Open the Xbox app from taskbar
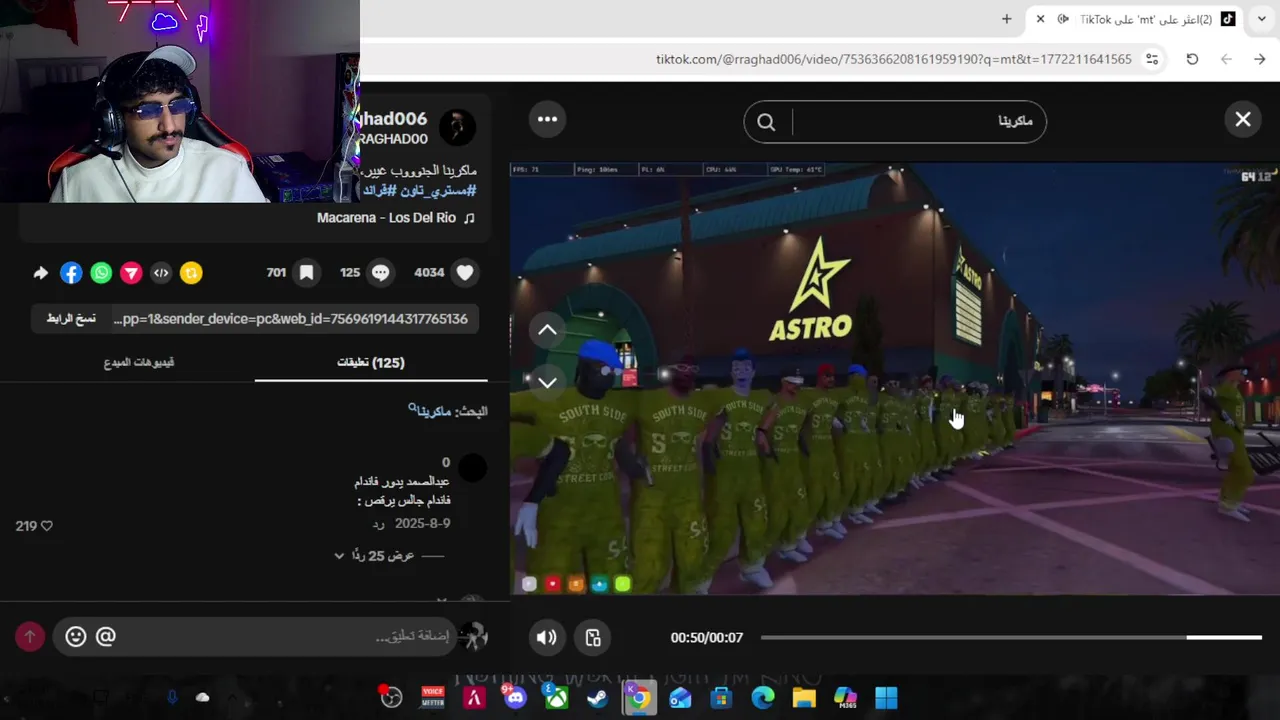1280x720 pixels. tap(556, 697)
